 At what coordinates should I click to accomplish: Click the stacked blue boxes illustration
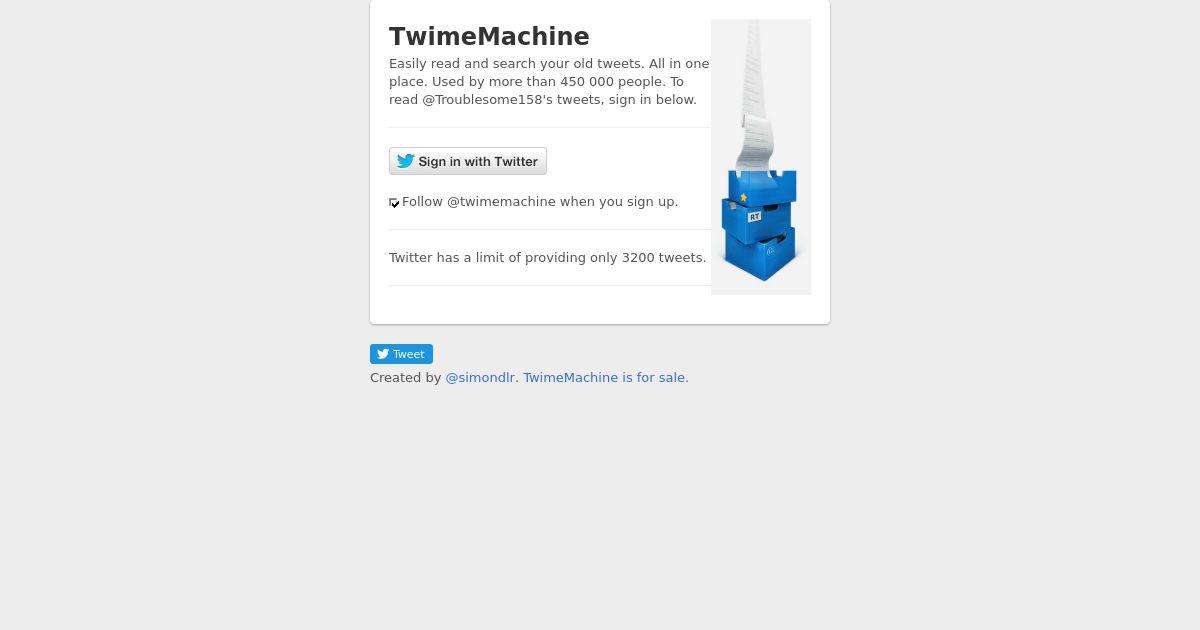click(760, 226)
